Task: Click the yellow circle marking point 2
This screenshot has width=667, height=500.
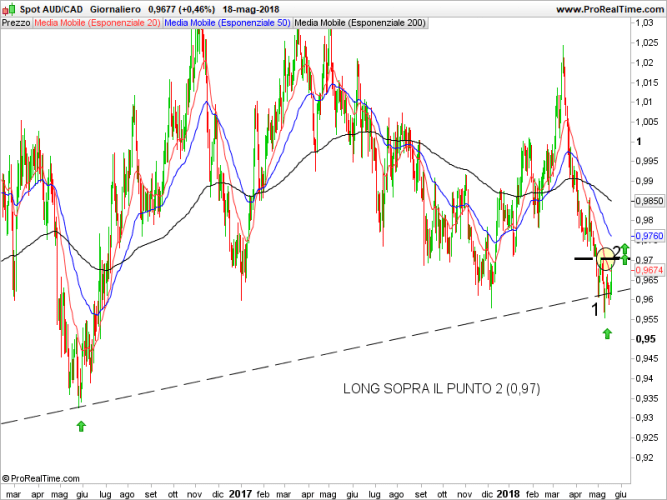Action: point(605,258)
